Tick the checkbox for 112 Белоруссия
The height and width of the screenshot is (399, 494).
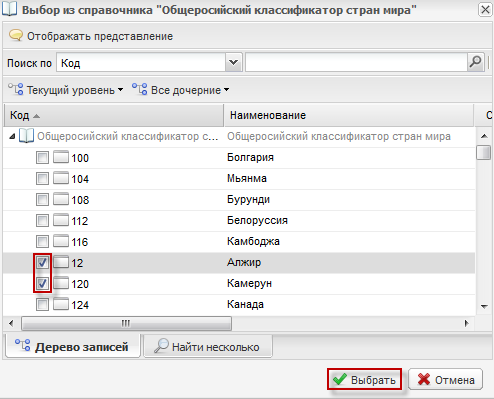point(42,221)
